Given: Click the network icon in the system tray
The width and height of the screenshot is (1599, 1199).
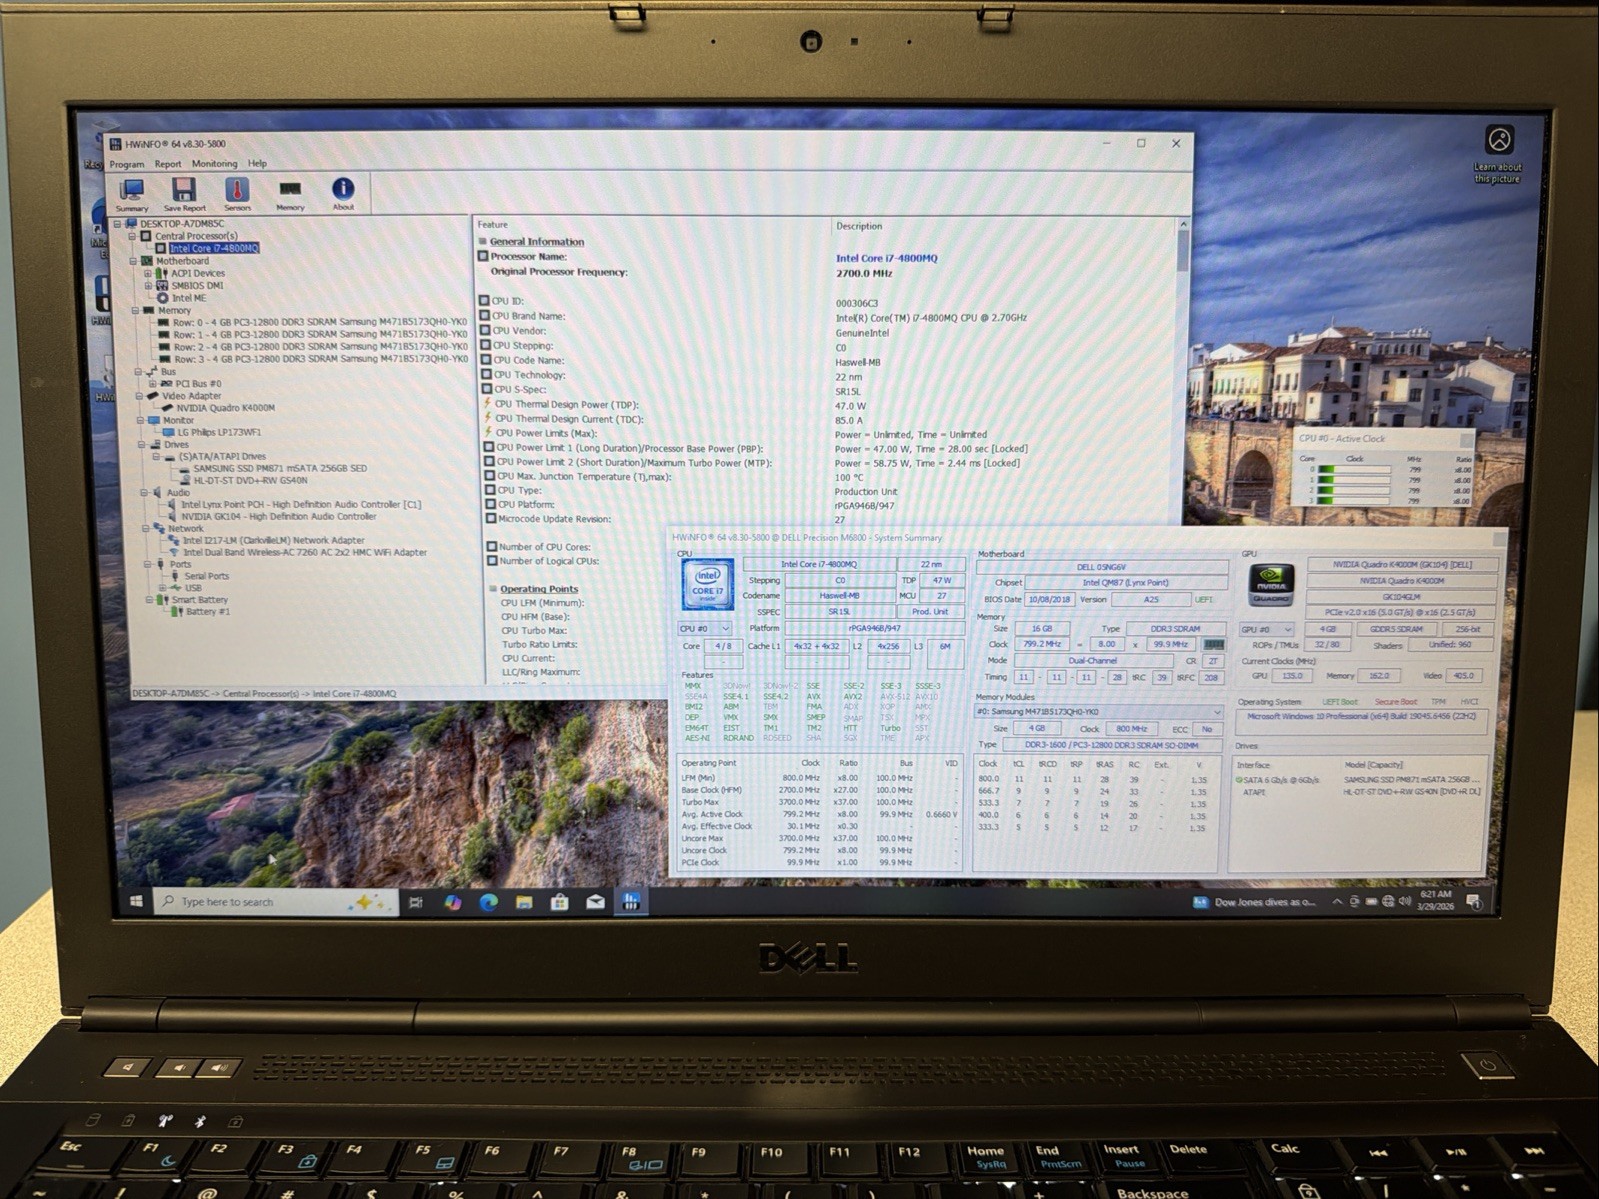Looking at the screenshot, I should coord(1388,902).
